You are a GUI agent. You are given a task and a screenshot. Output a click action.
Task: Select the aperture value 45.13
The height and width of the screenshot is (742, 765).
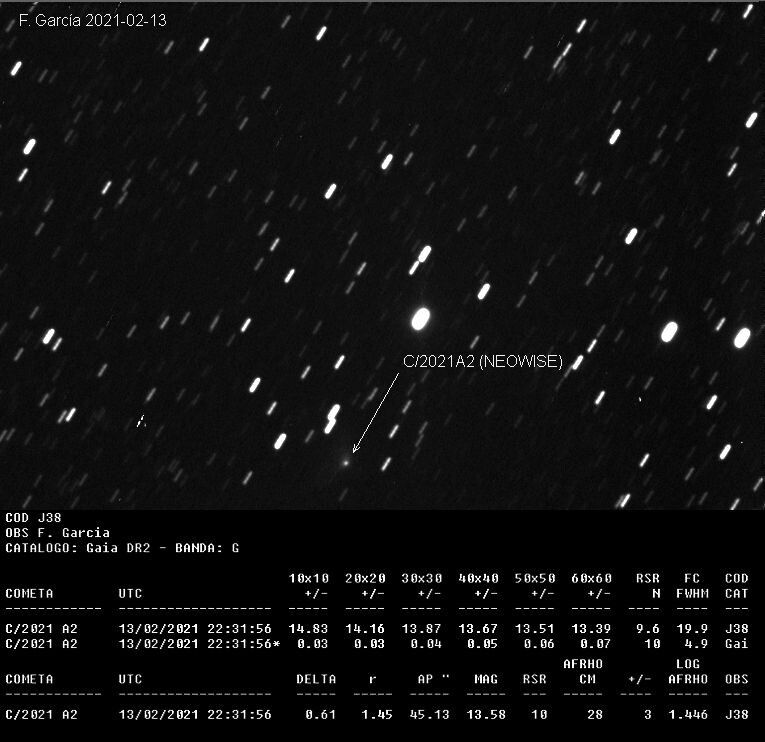click(x=430, y=715)
